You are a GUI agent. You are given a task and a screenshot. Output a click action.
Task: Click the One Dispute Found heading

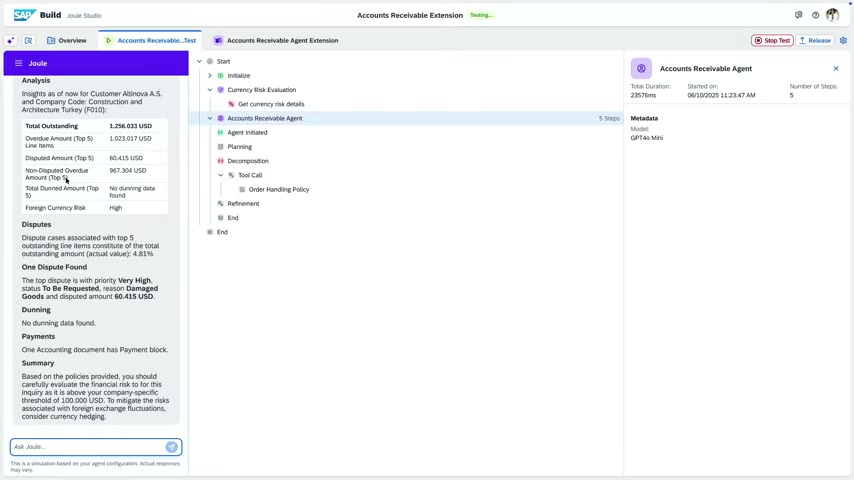(54, 267)
